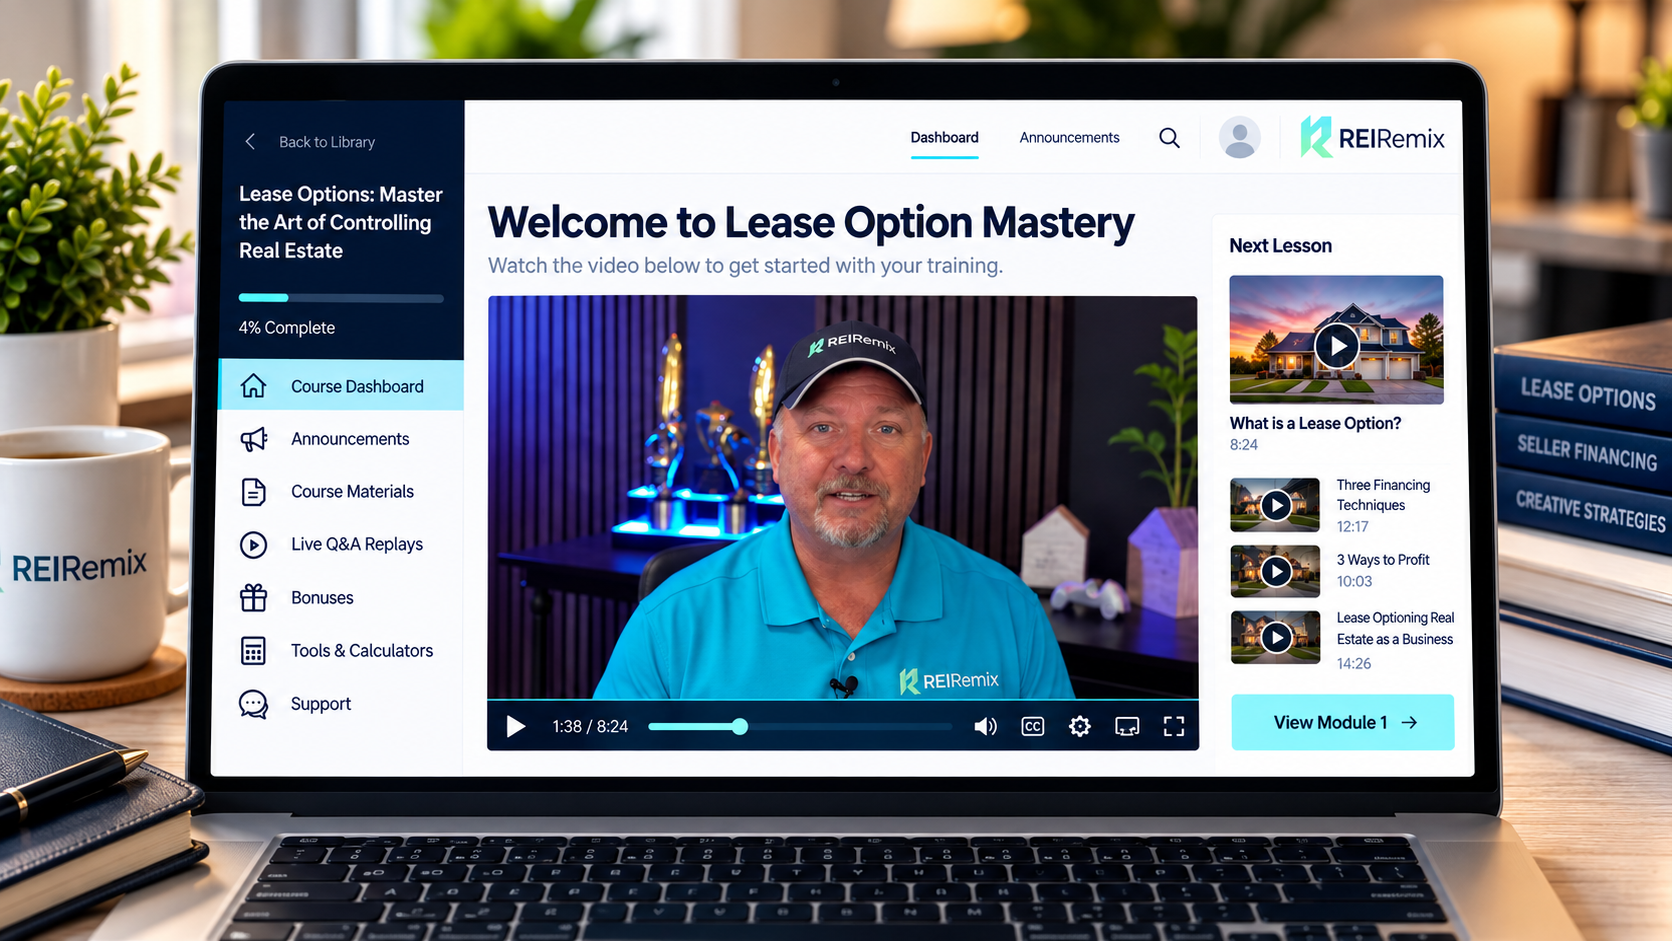
Task: Click the "4% Complete" text
Action: click(287, 328)
